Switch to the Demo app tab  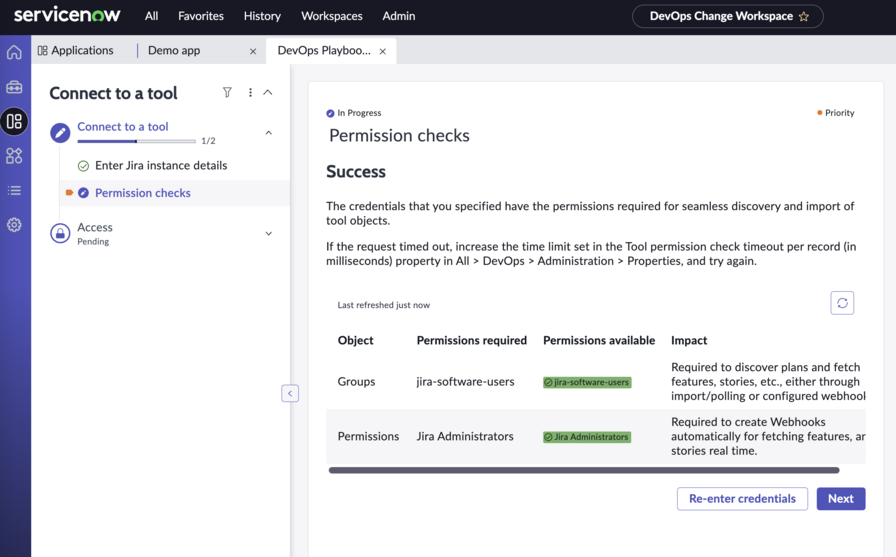pos(174,50)
